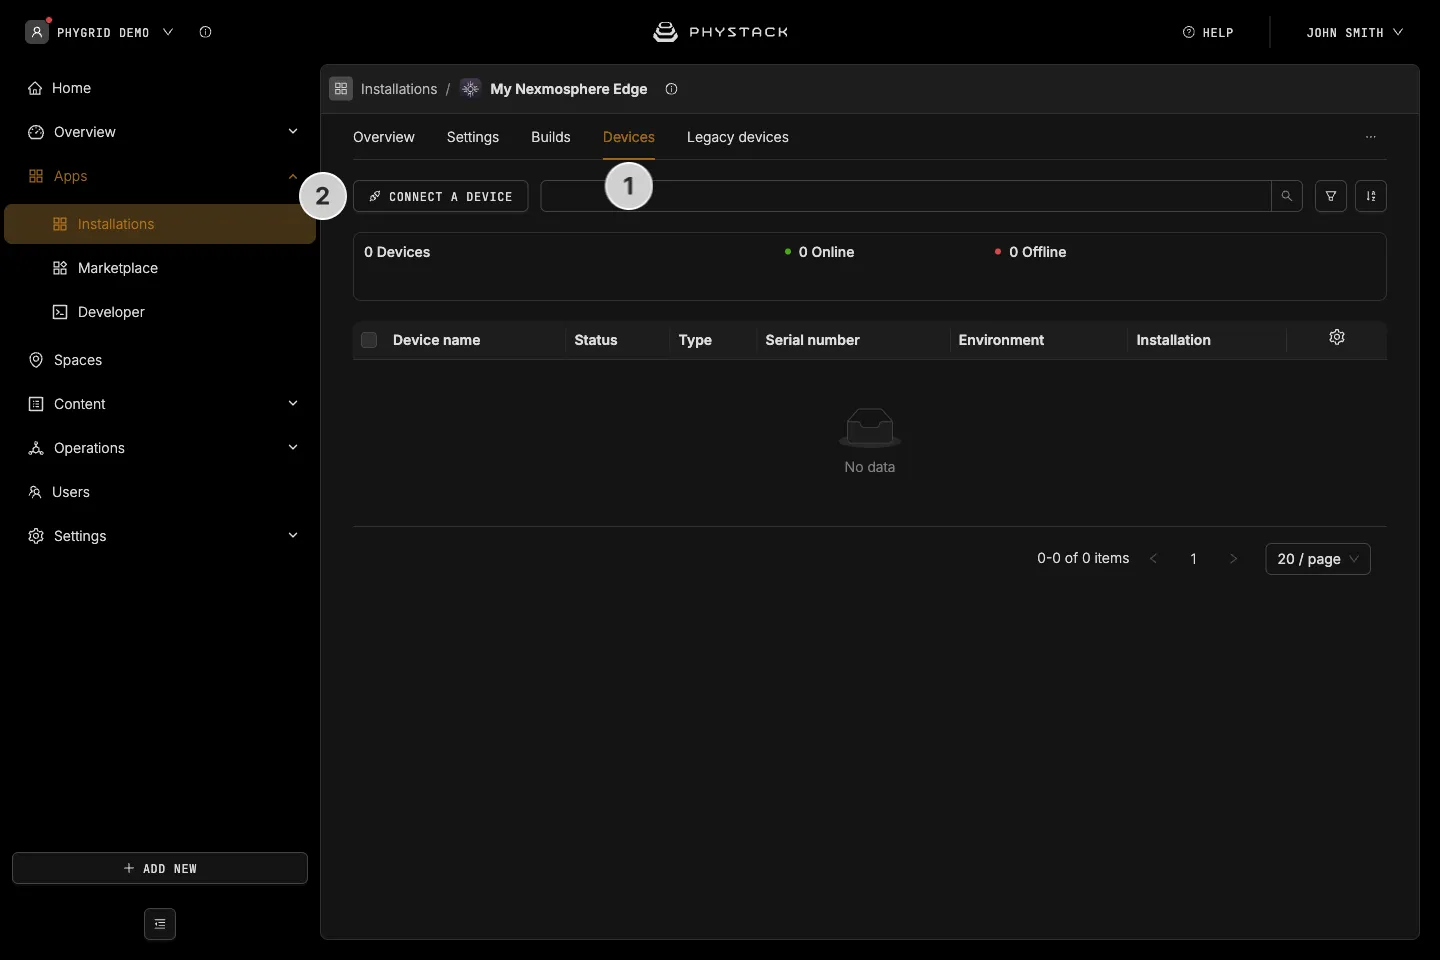This screenshot has height=960, width=1440.
Task: Go to Home in sidebar
Action: (160, 88)
